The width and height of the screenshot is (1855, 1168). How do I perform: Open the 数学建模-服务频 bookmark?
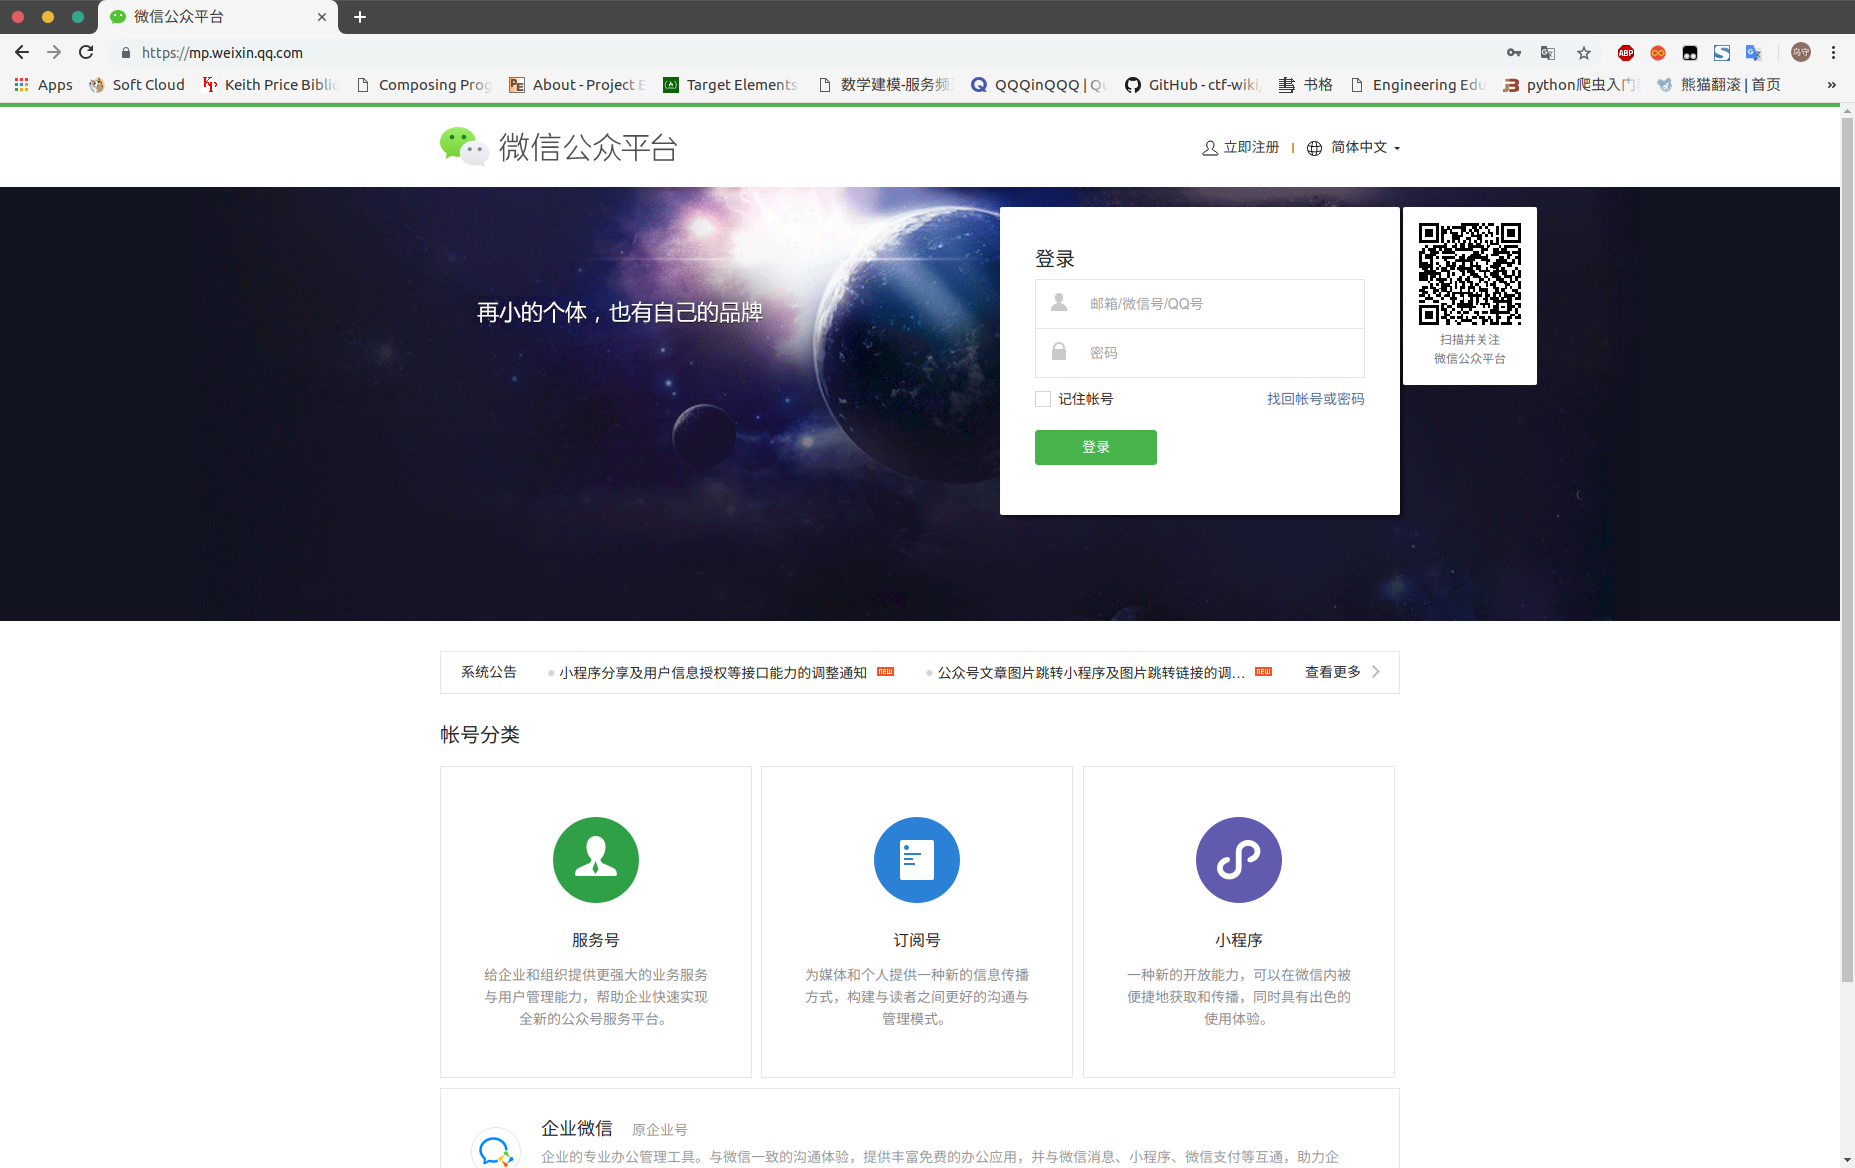point(885,85)
